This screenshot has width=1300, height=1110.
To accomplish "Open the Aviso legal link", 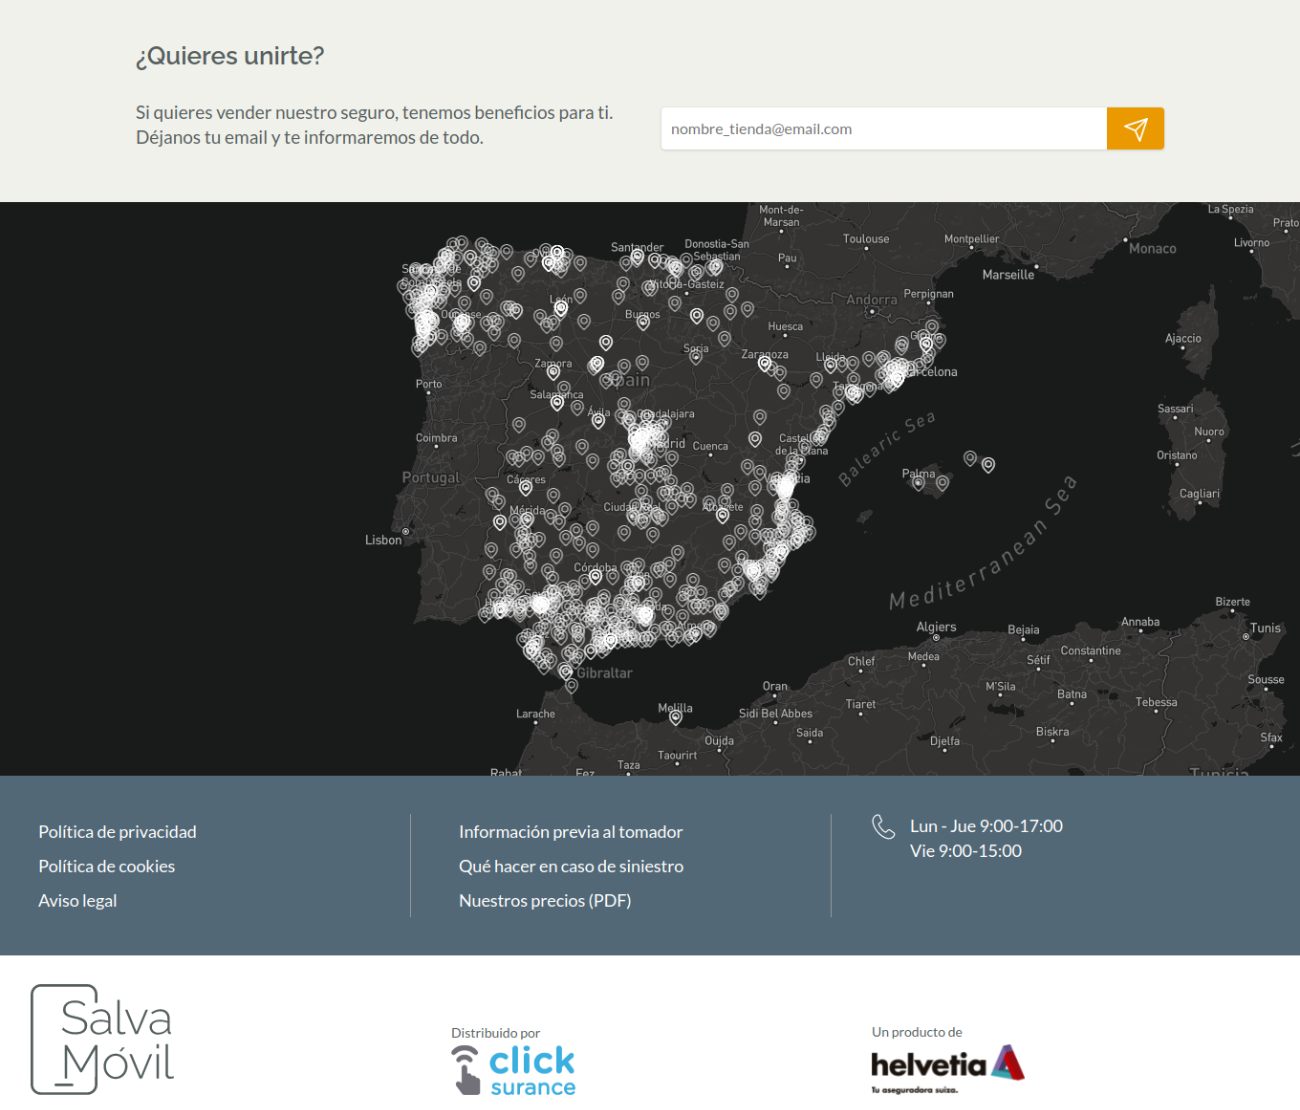I will point(77,901).
